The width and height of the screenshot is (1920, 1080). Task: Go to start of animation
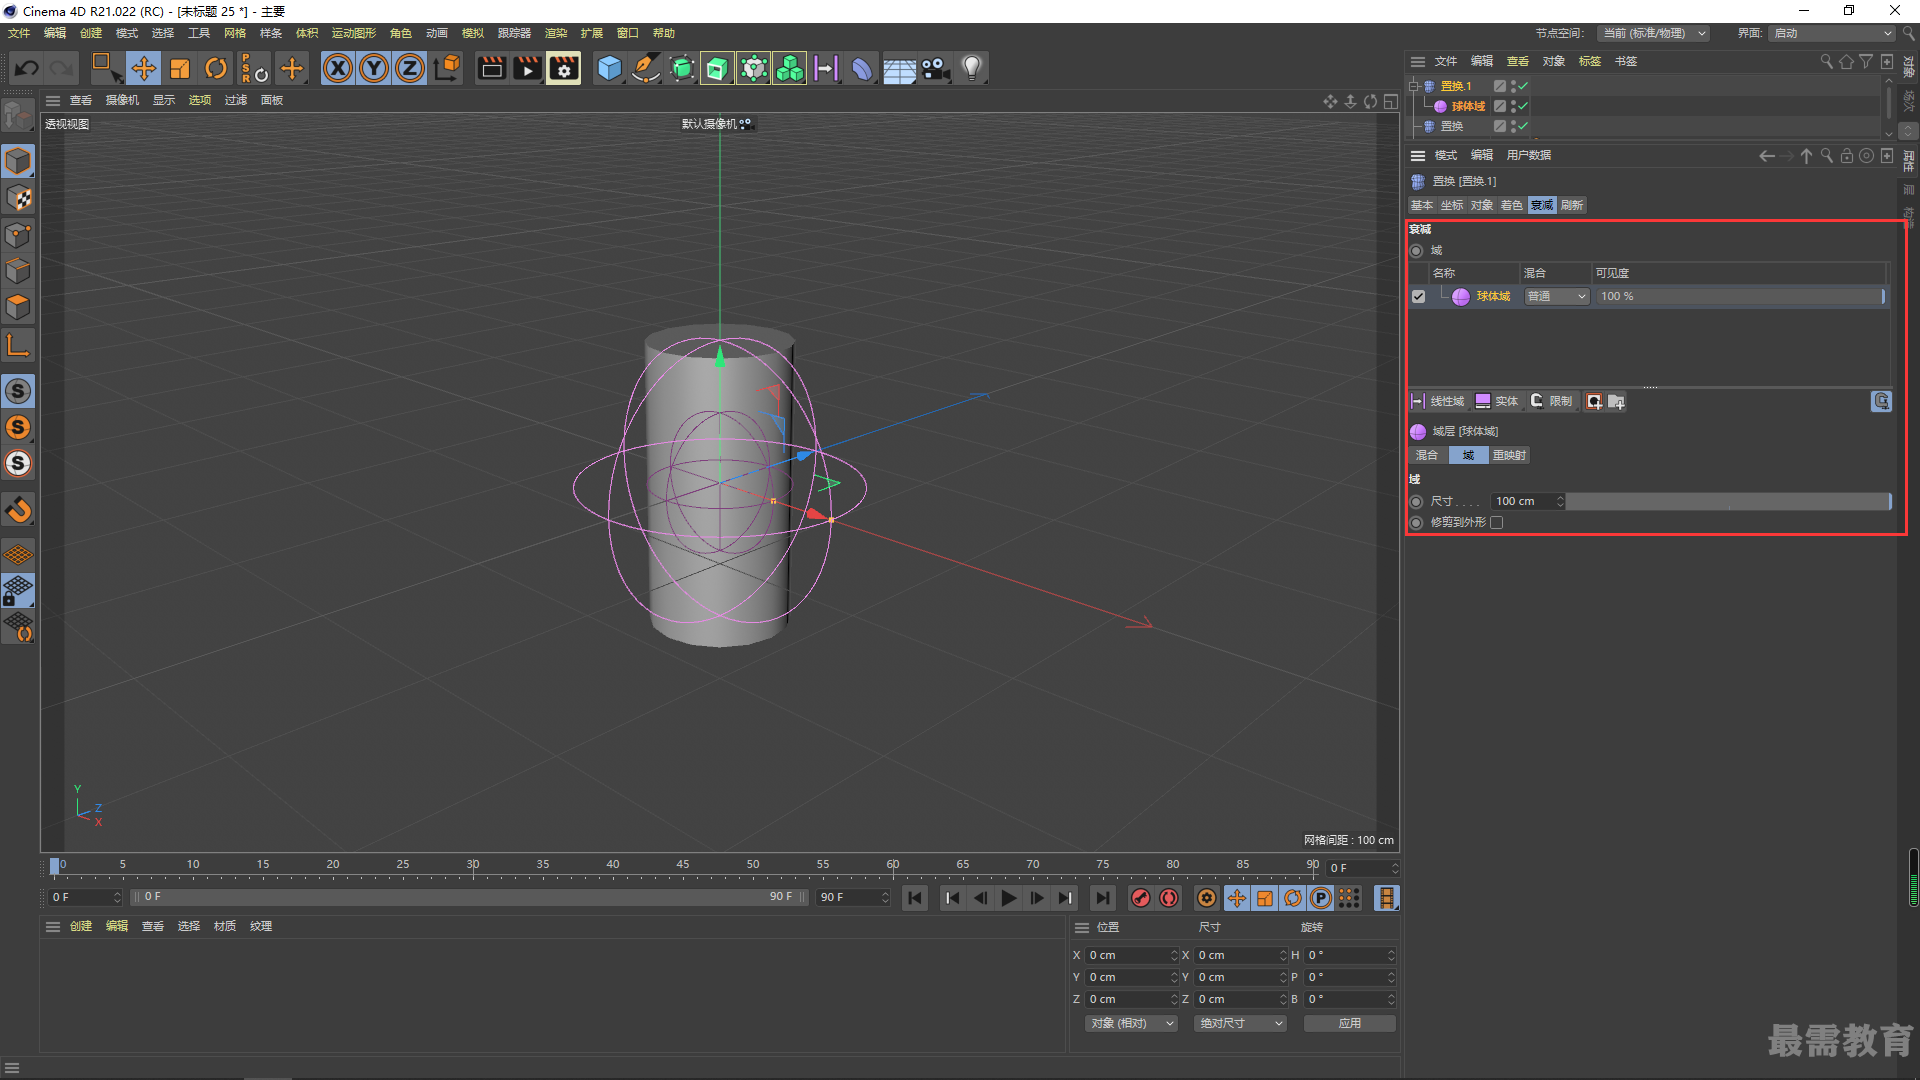point(915,898)
